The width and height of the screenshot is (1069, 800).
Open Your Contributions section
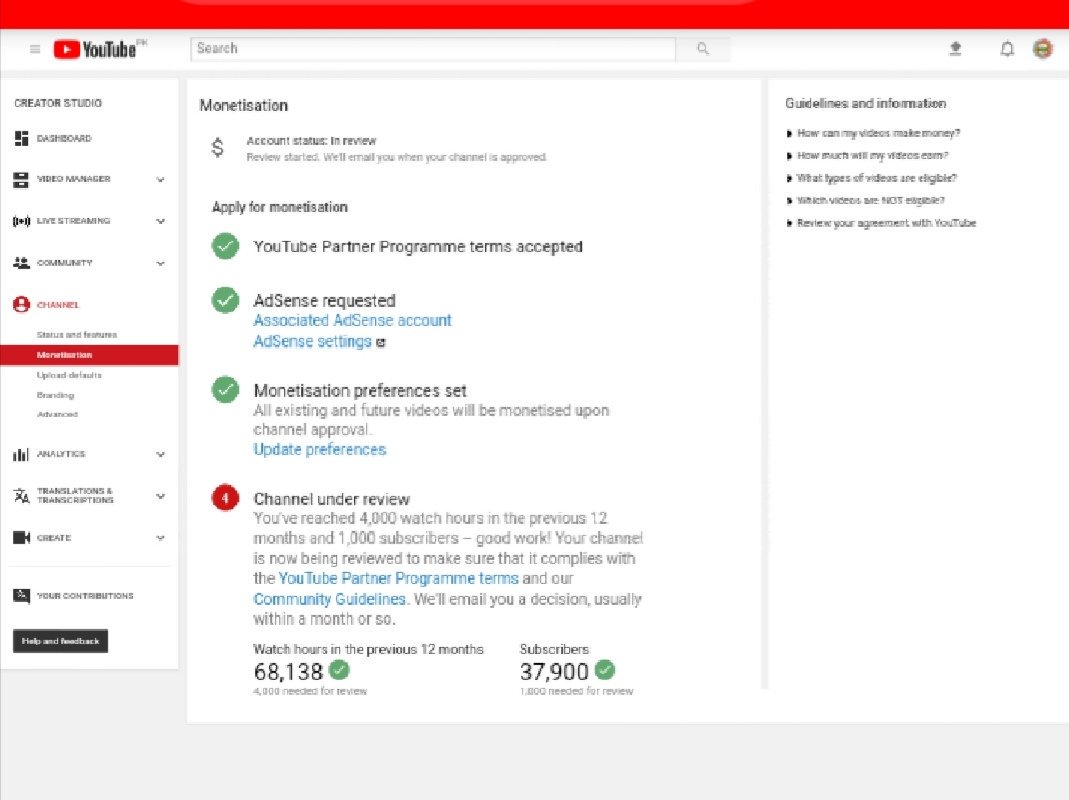coord(85,595)
